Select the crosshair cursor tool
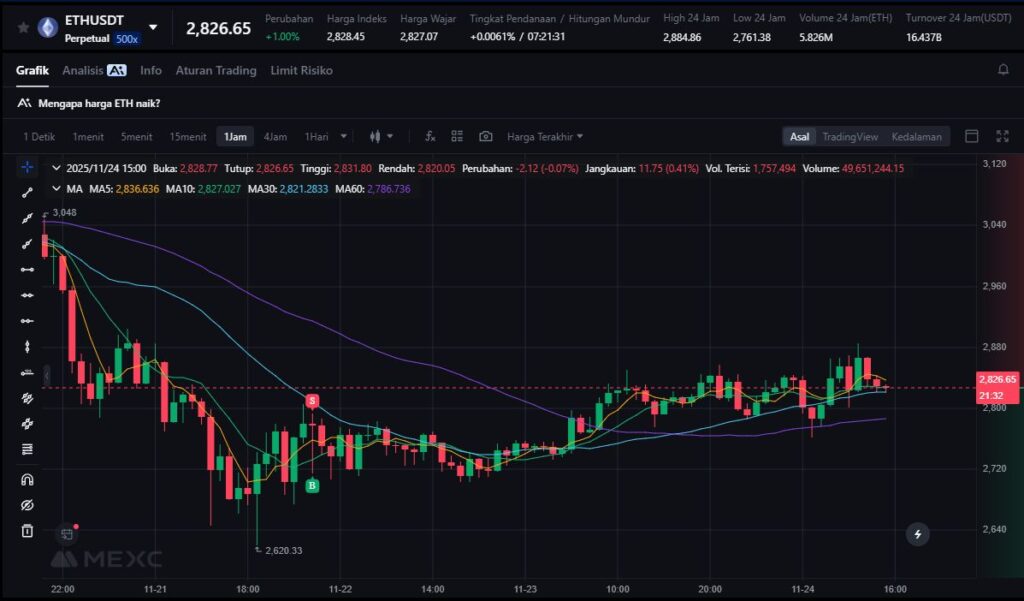The width and height of the screenshot is (1024, 601). coord(27,167)
